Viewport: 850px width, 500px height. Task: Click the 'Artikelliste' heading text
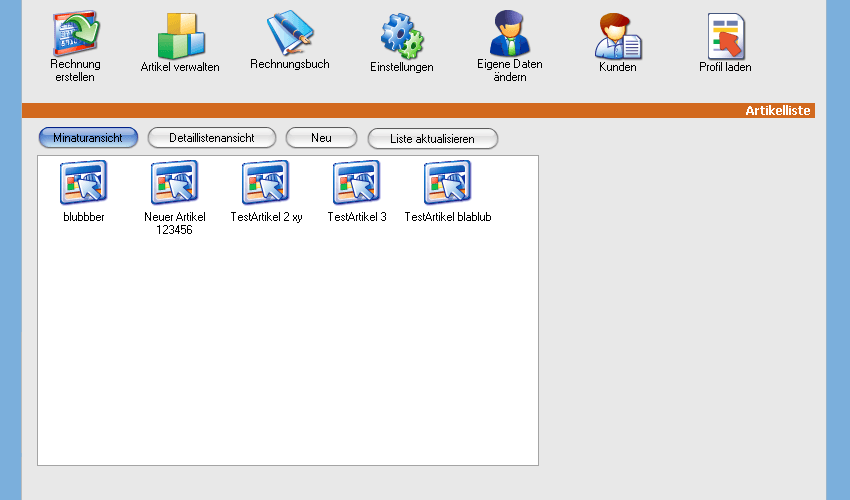pos(778,111)
